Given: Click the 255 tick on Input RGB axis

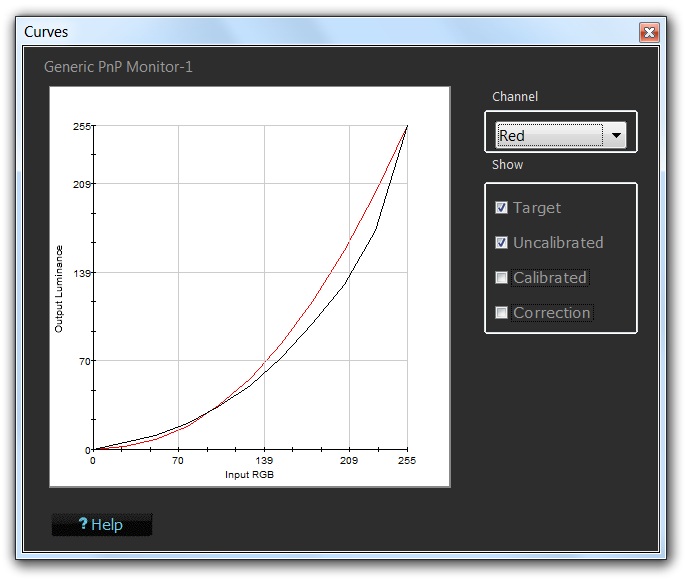Looking at the screenshot, I should point(407,460).
